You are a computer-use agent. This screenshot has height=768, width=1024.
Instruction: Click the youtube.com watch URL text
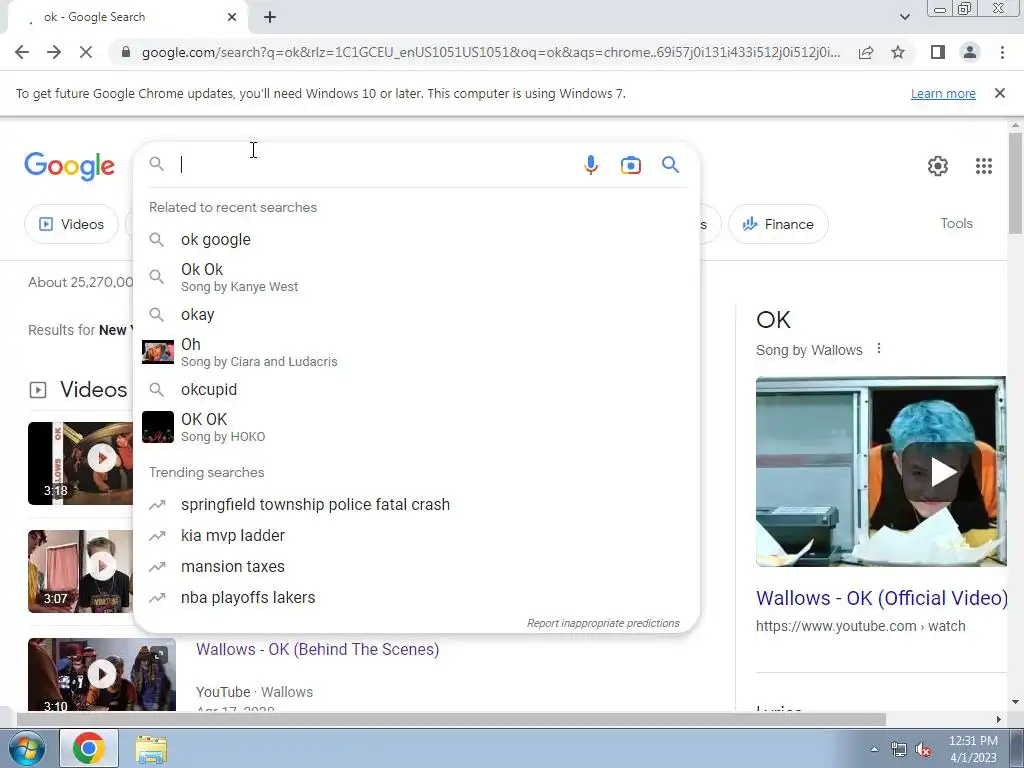click(860, 626)
